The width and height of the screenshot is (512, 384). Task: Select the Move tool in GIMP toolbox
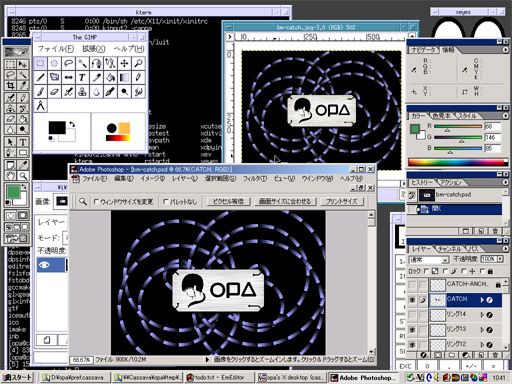pos(124,63)
